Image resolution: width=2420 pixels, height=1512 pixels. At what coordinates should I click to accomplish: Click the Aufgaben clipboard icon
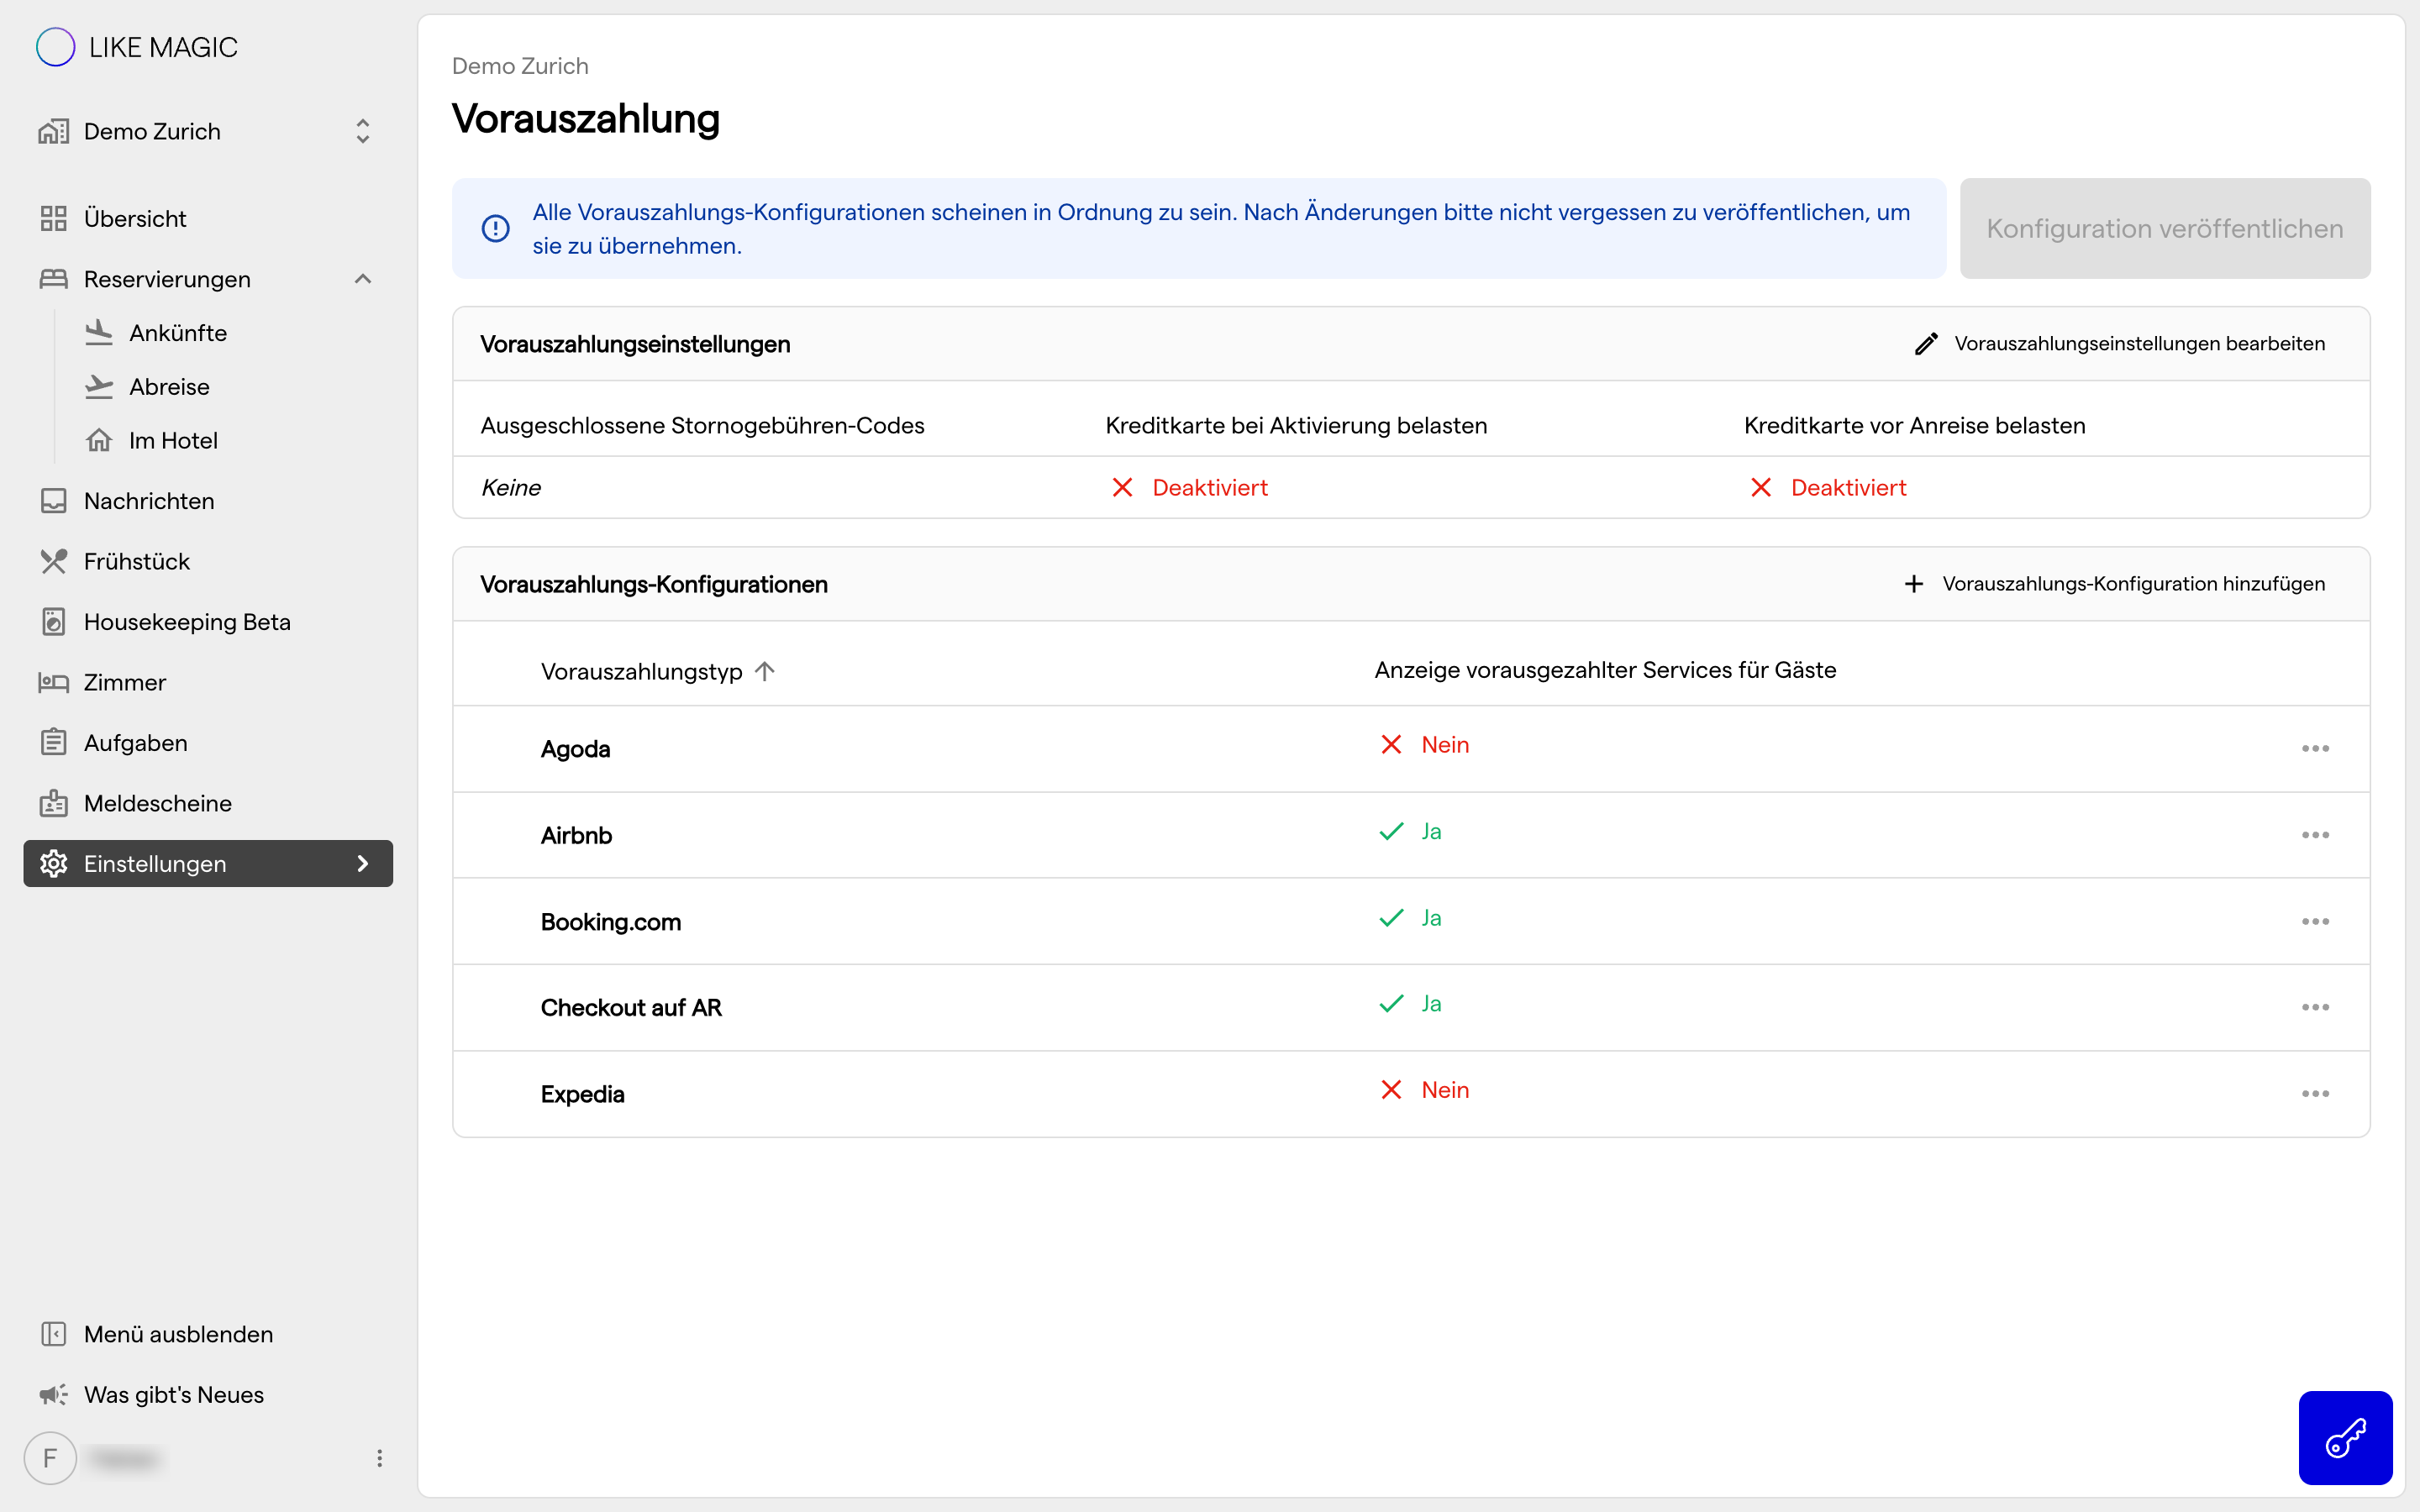[x=53, y=743]
